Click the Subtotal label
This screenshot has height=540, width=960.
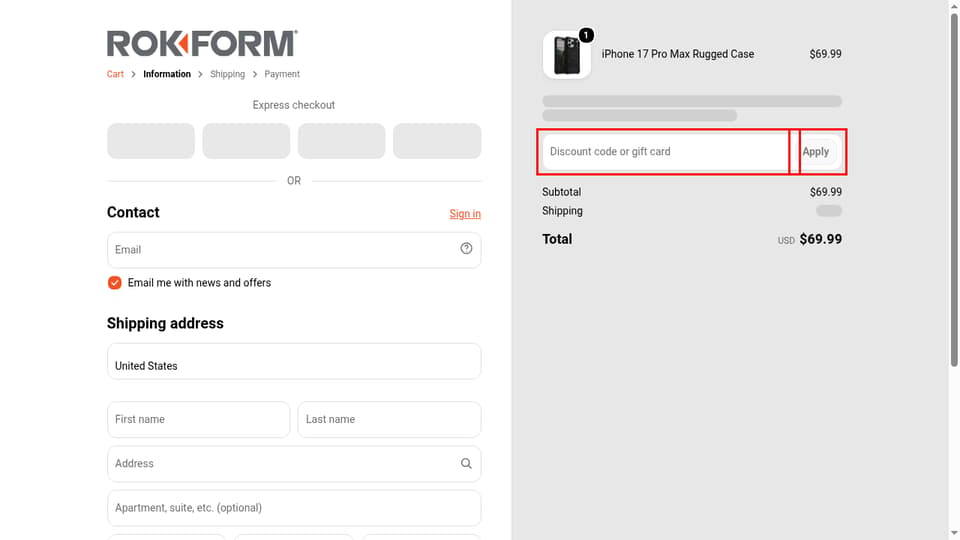[x=561, y=192]
